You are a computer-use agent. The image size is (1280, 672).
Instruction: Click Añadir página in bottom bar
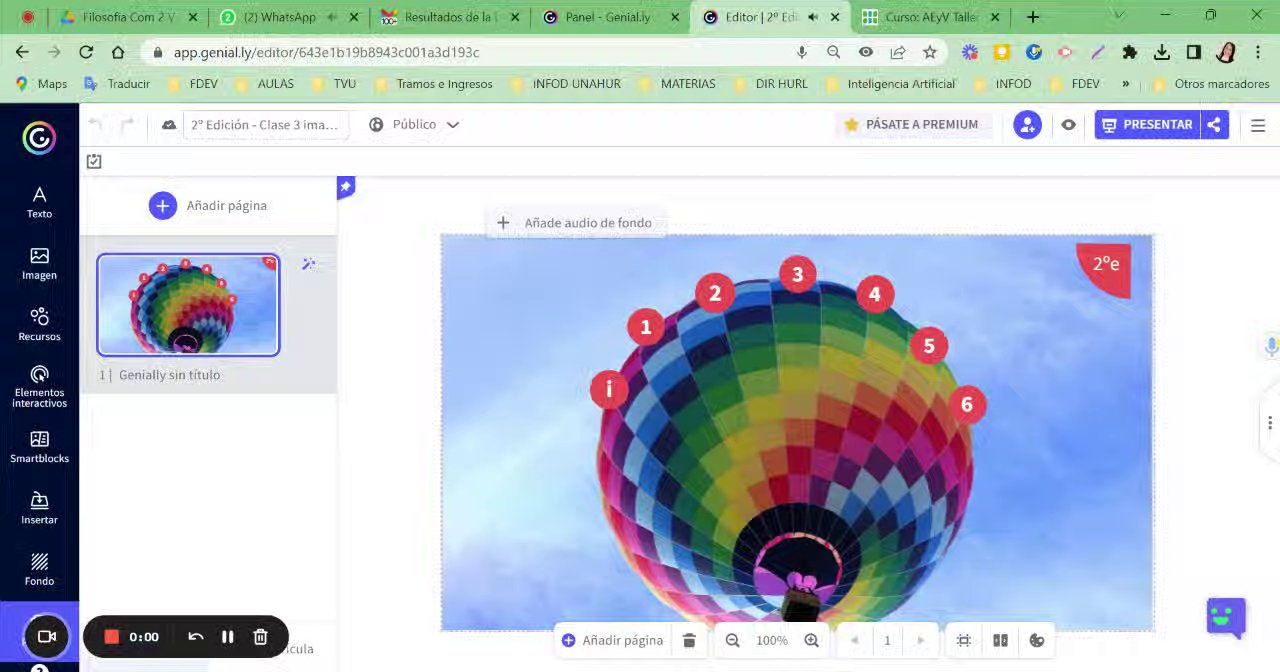point(612,640)
